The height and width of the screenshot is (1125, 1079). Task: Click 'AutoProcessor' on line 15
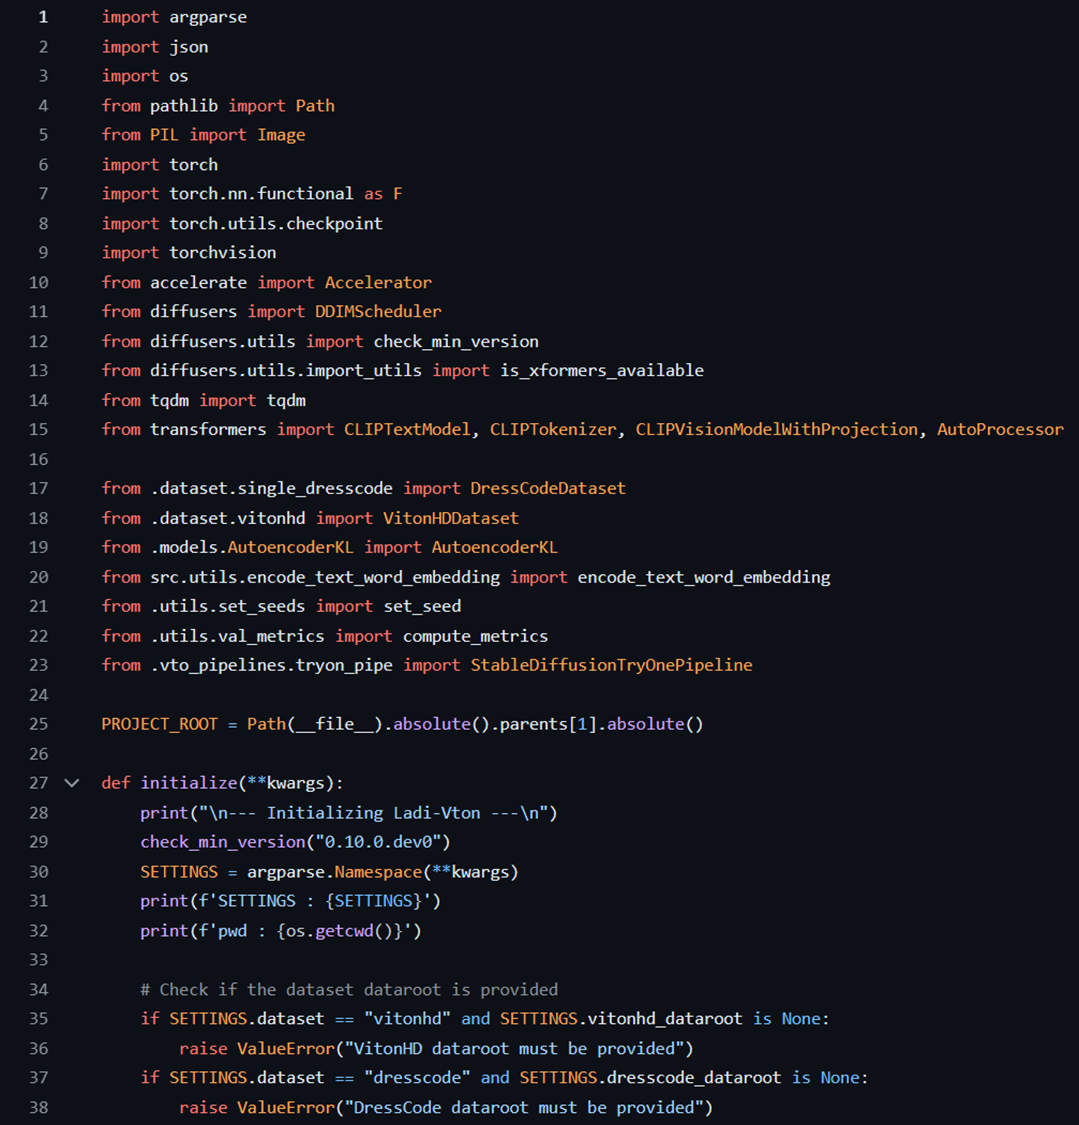[x=1000, y=429]
